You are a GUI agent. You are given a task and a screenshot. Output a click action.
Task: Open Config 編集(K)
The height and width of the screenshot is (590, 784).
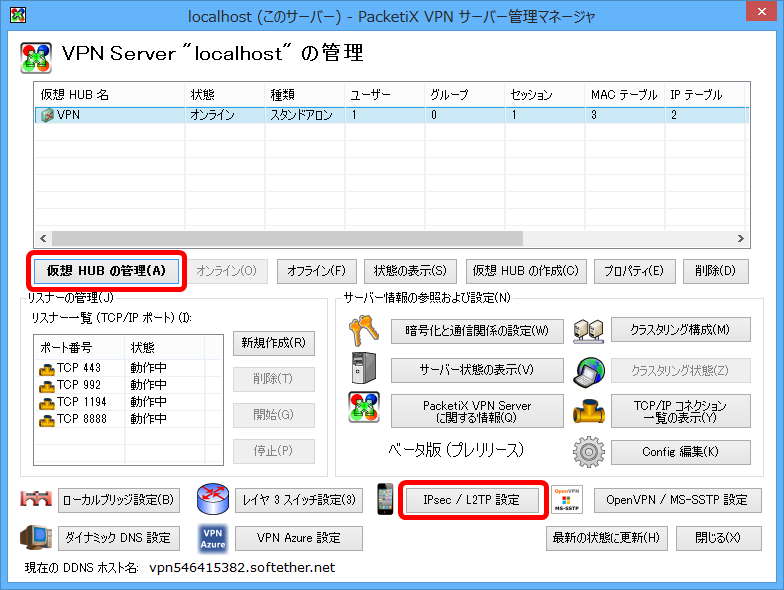click(x=680, y=452)
